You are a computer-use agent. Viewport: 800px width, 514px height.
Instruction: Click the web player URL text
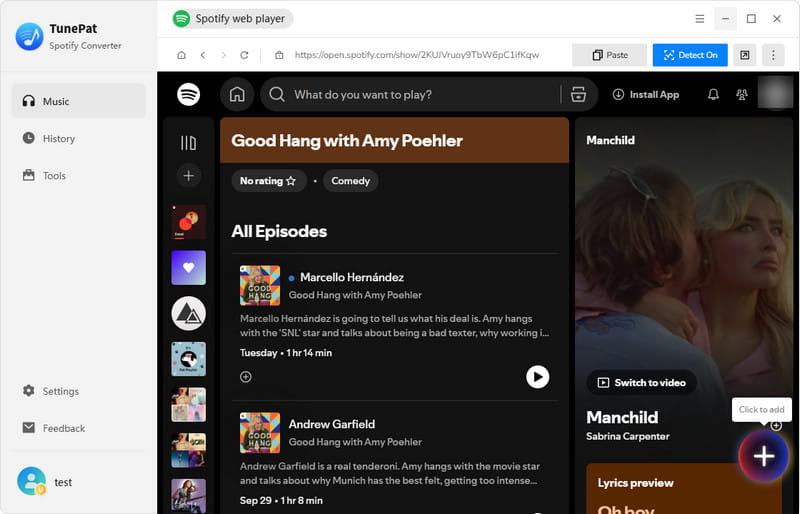click(x=417, y=55)
